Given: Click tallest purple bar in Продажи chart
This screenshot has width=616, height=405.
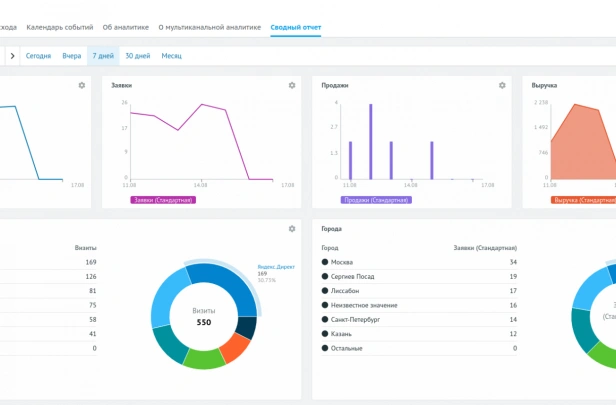Looking at the screenshot, I should (370, 142).
